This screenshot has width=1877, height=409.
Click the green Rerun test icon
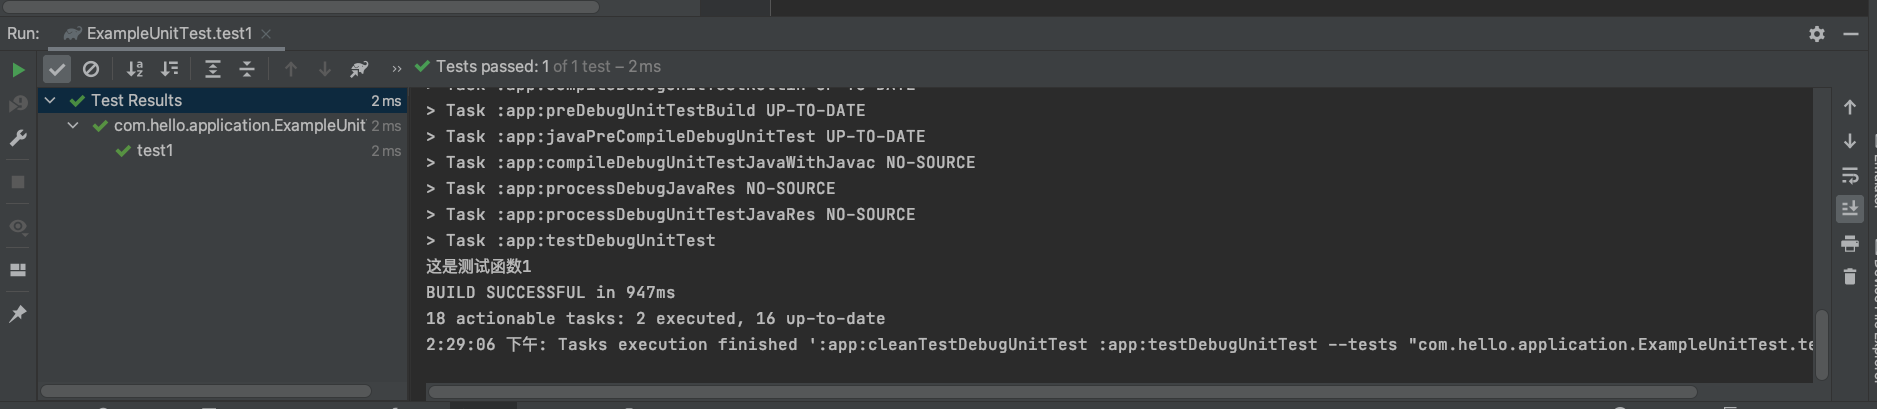click(18, 69)
